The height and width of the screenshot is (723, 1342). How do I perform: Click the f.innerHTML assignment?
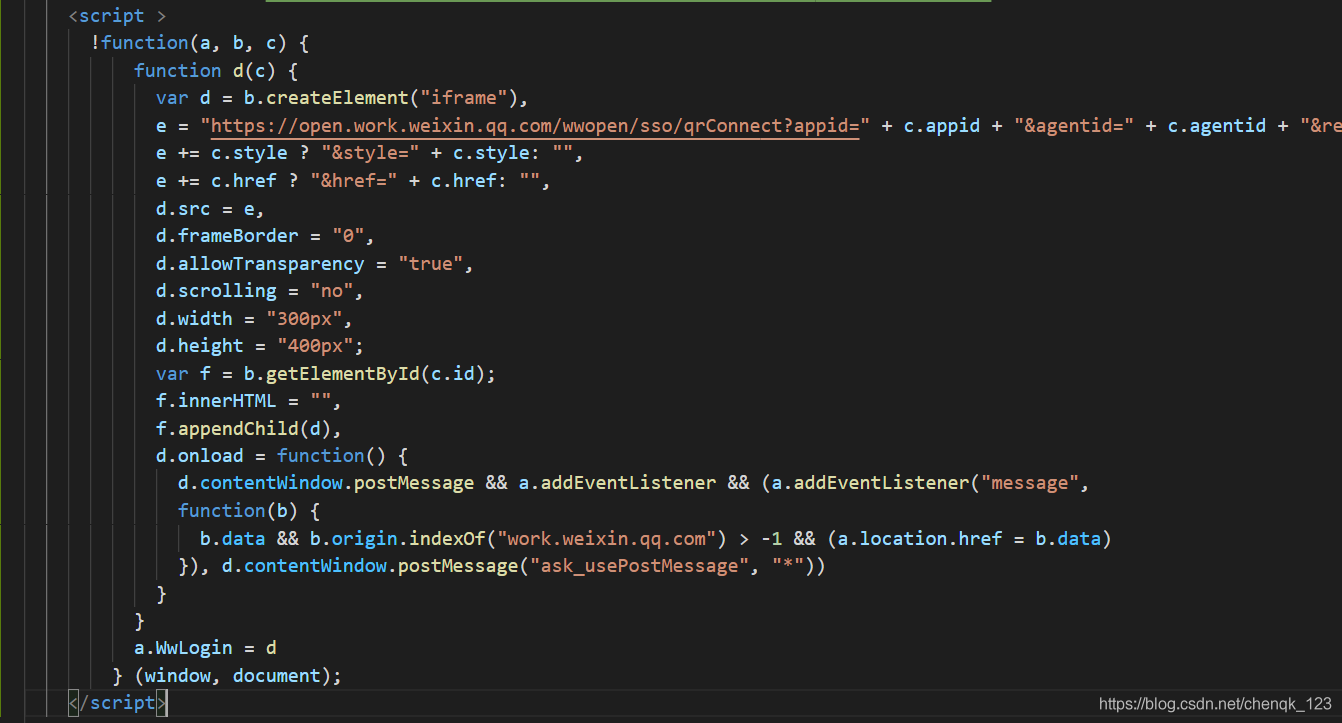(249, 401)
